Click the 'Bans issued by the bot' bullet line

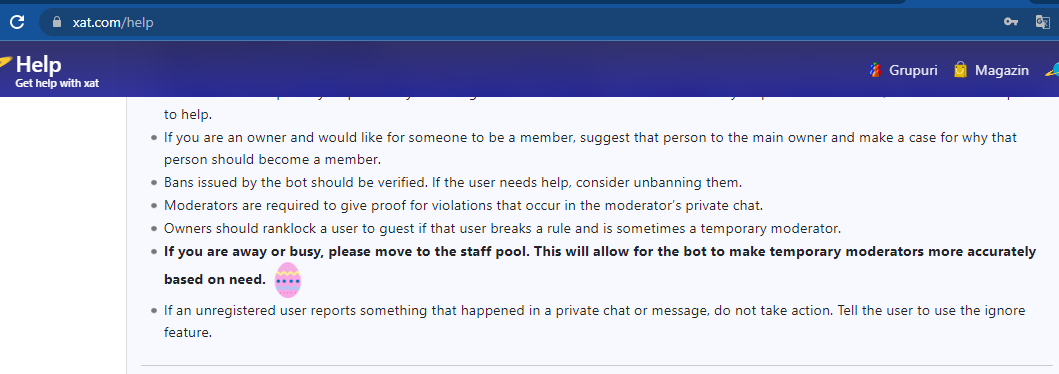[x=453, y=182]
